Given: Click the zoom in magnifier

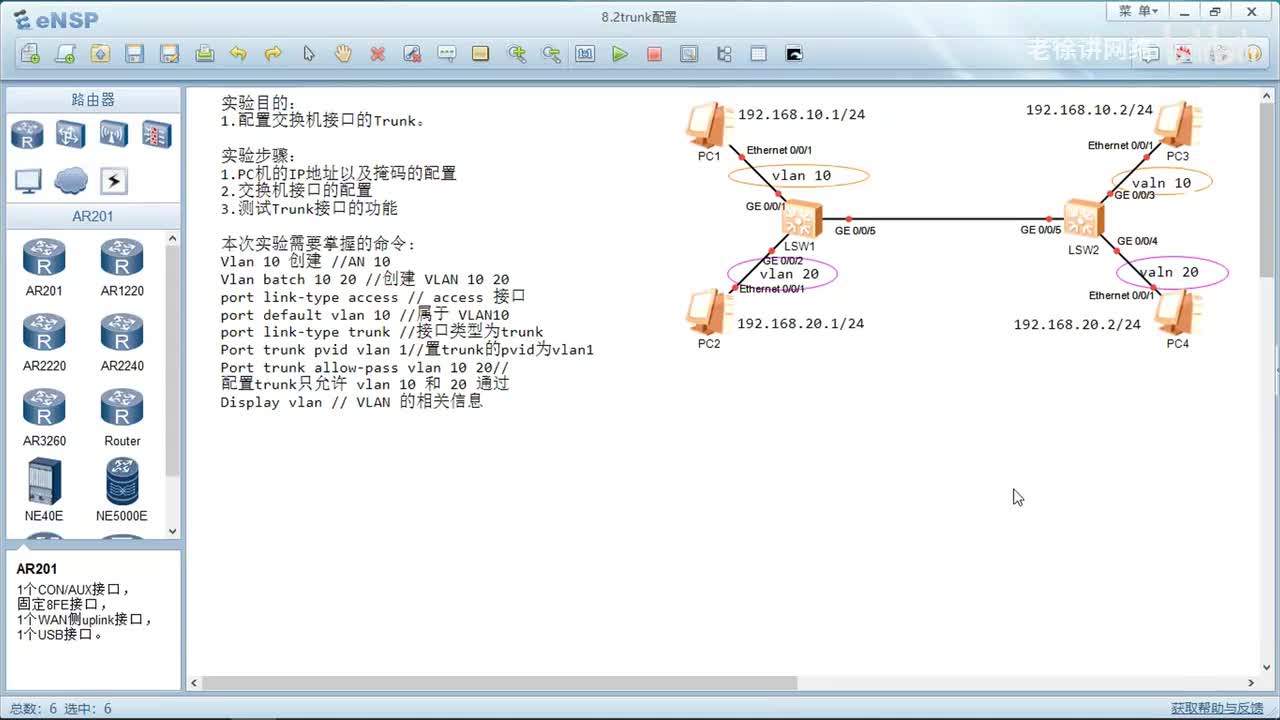Looking at the screenshot, I should click(516, 54).
